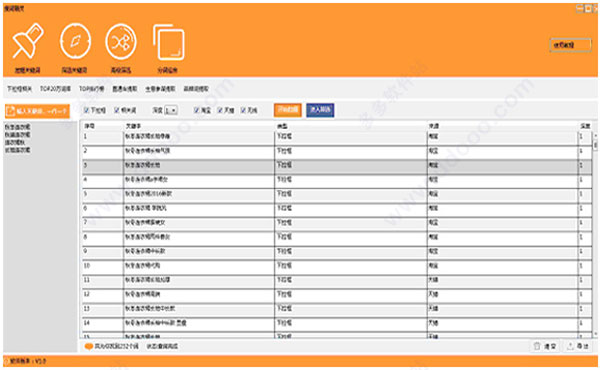Click the 使用教程 button in the header
The width and height of the screenshot is (600, 370).
(570, 45)
